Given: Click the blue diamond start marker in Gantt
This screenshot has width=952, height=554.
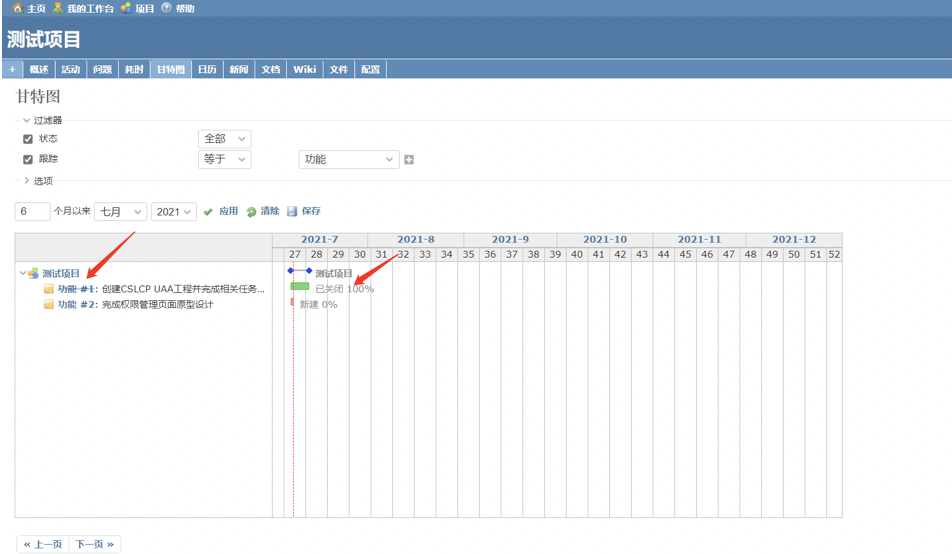Looking at the screenshot, I should pyautogui.click(x=290, y=270).
